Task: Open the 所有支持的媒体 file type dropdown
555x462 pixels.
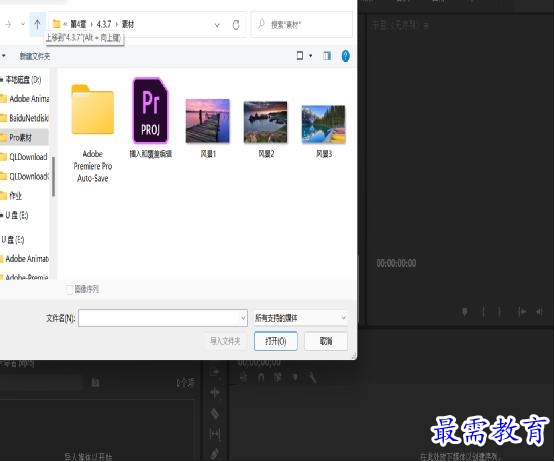Action: click(x=301, y=318)
